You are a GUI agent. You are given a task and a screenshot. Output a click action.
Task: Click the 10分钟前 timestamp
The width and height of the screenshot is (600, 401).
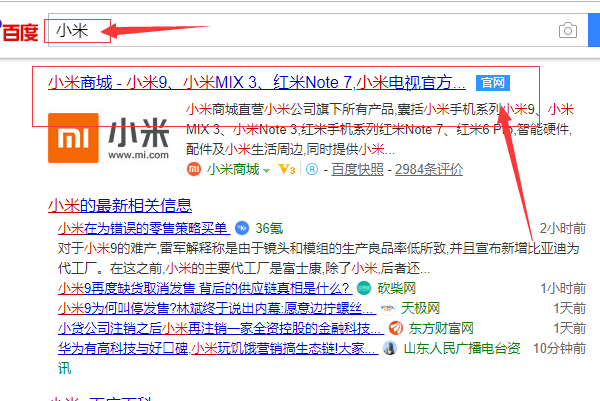[x=559, y=348]
